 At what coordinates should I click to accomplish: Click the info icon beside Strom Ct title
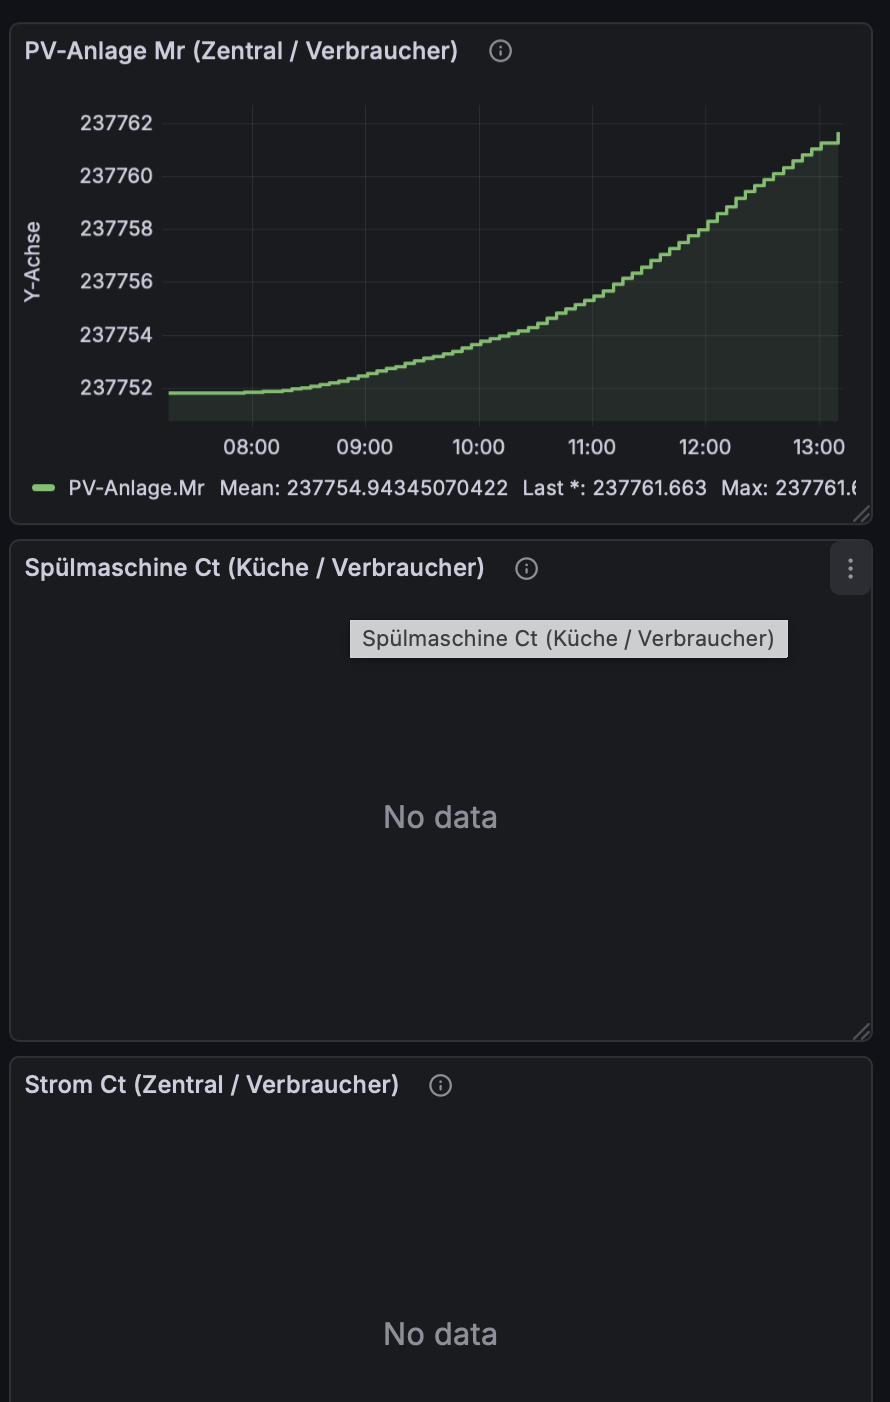tap(441, 1086)
